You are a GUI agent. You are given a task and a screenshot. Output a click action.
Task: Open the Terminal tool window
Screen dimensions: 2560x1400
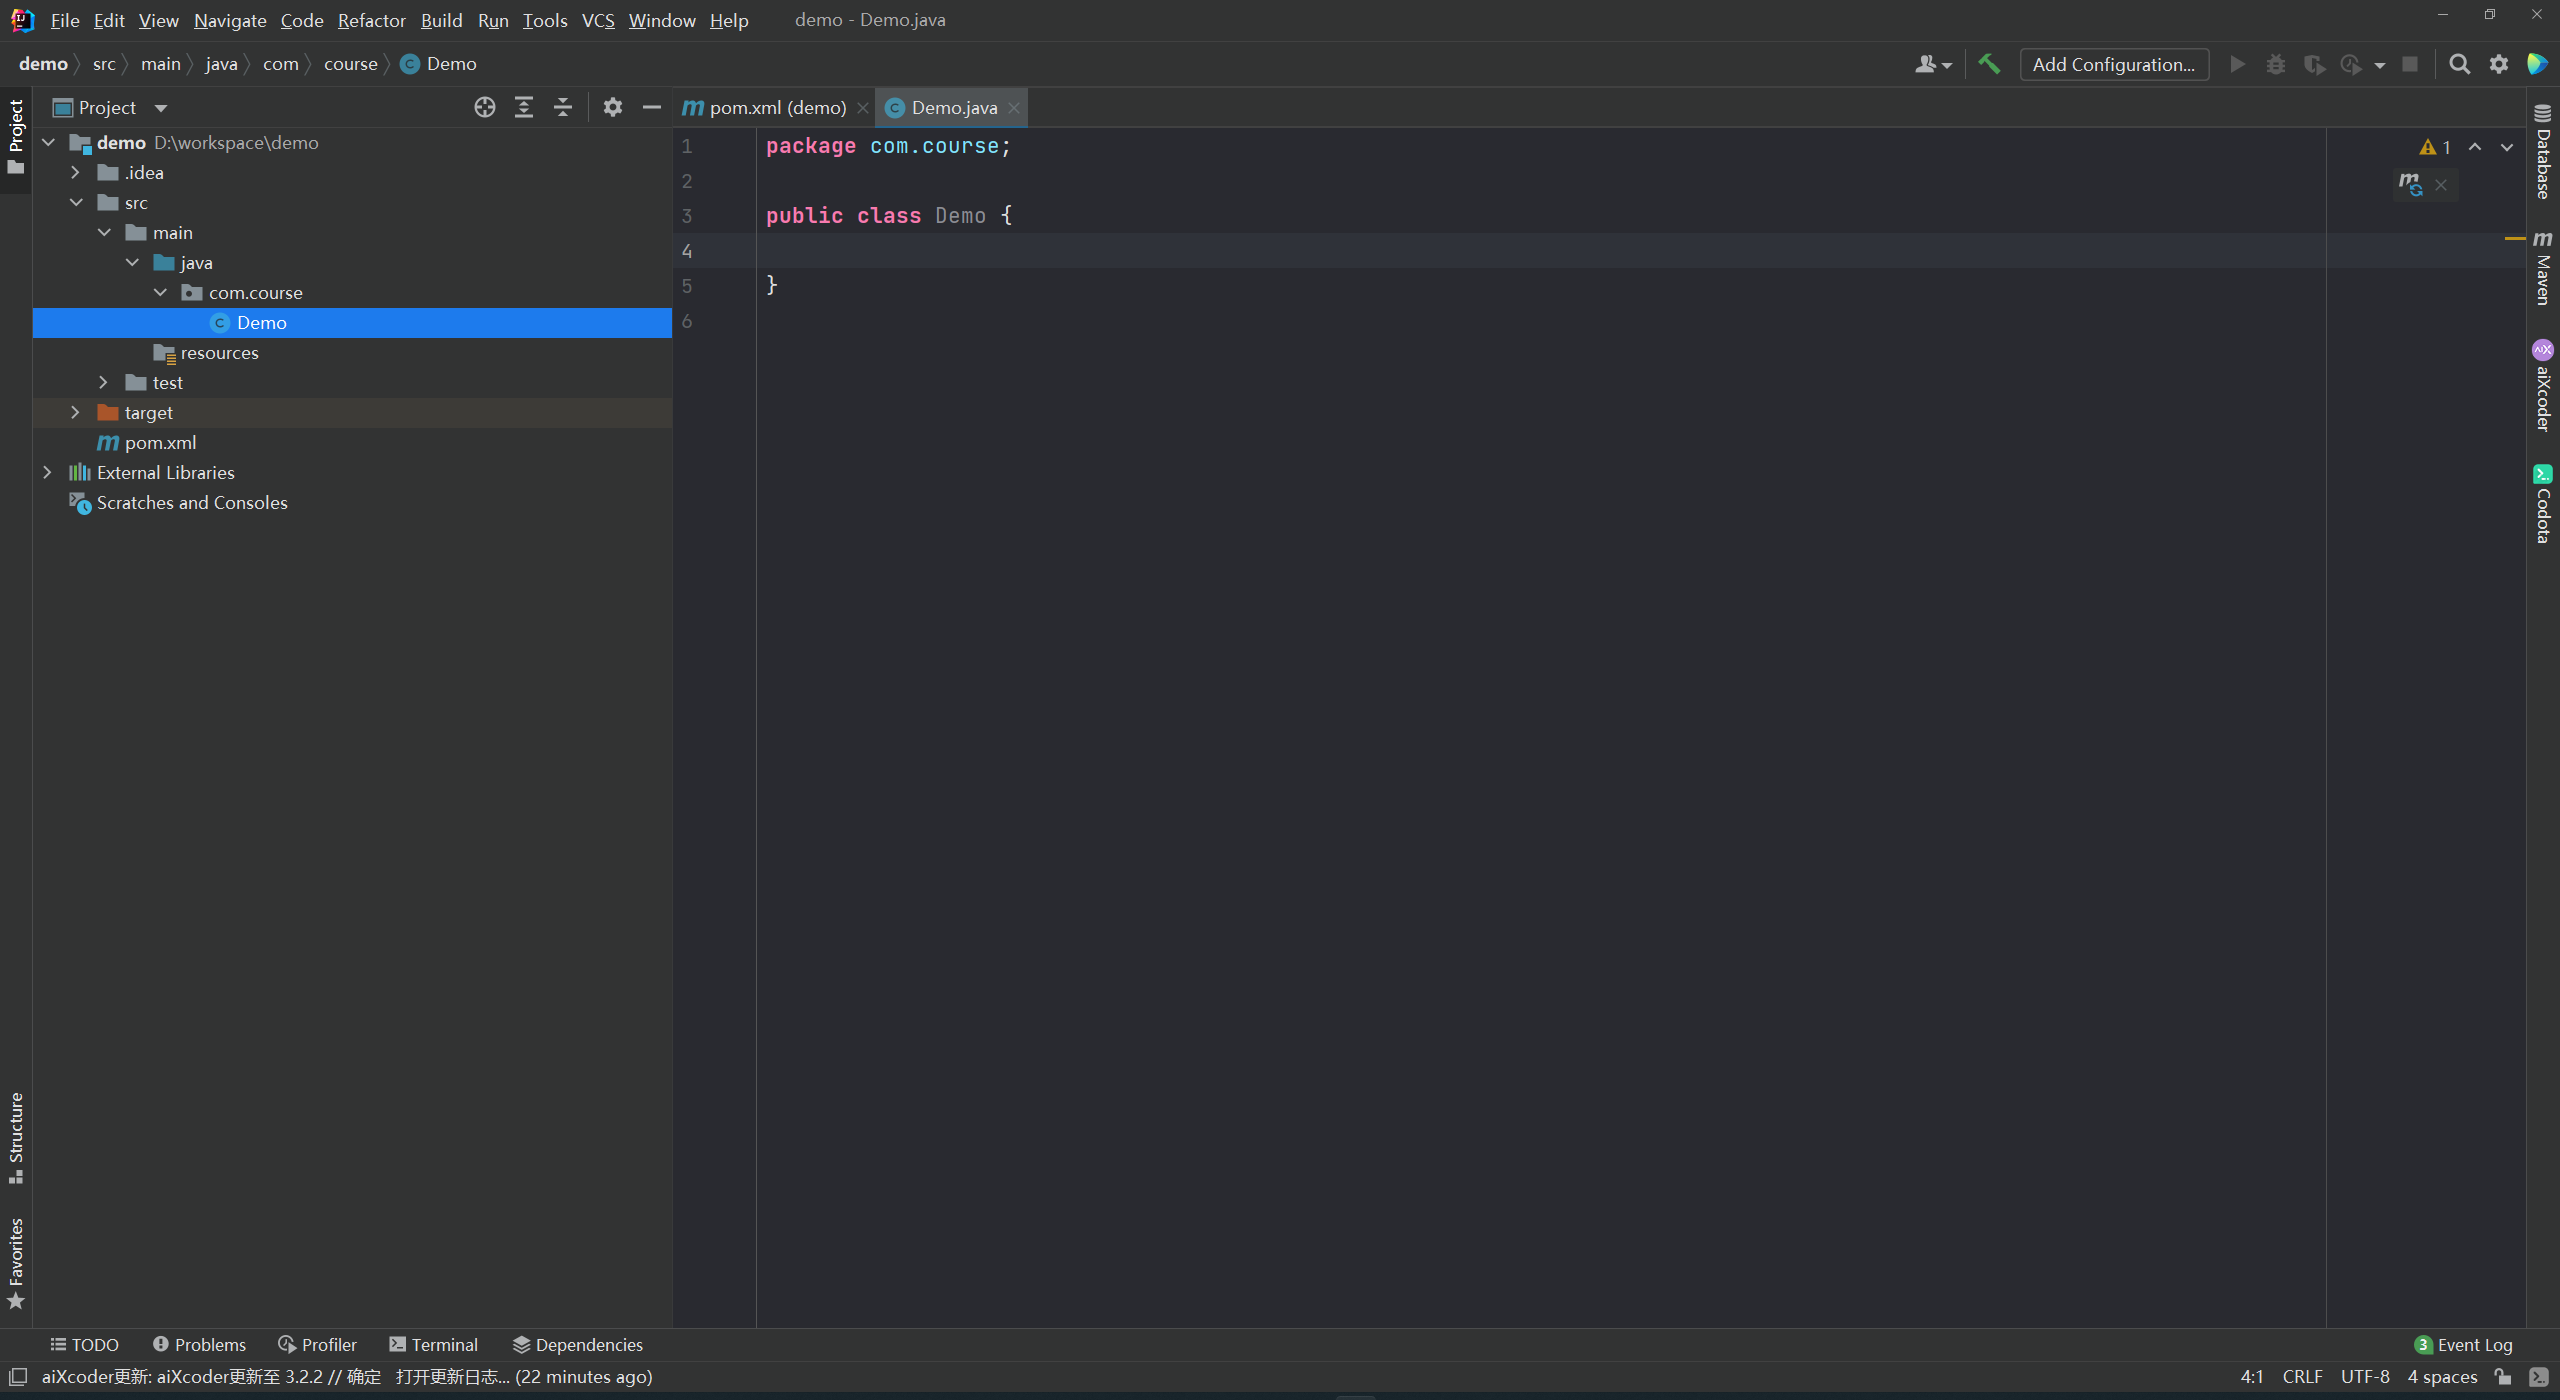pyautogui.click(x=434, y=1344)
